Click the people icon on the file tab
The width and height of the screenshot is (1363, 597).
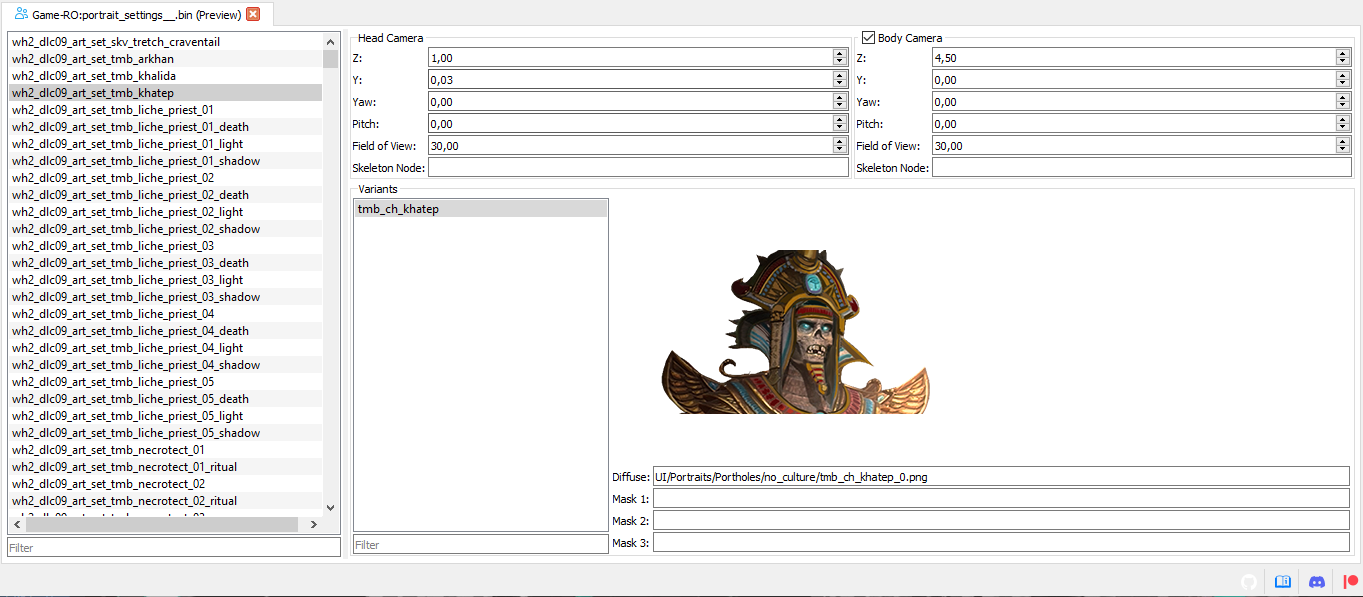click(21, 14)
